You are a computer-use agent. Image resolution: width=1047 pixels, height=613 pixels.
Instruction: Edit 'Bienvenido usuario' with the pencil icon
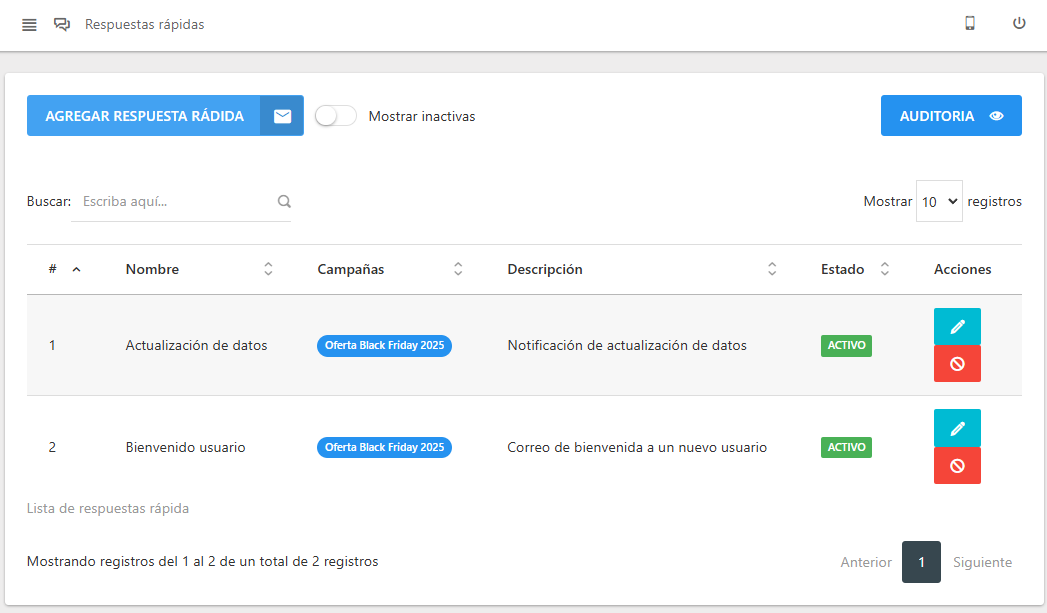click(x=957, y=428)
